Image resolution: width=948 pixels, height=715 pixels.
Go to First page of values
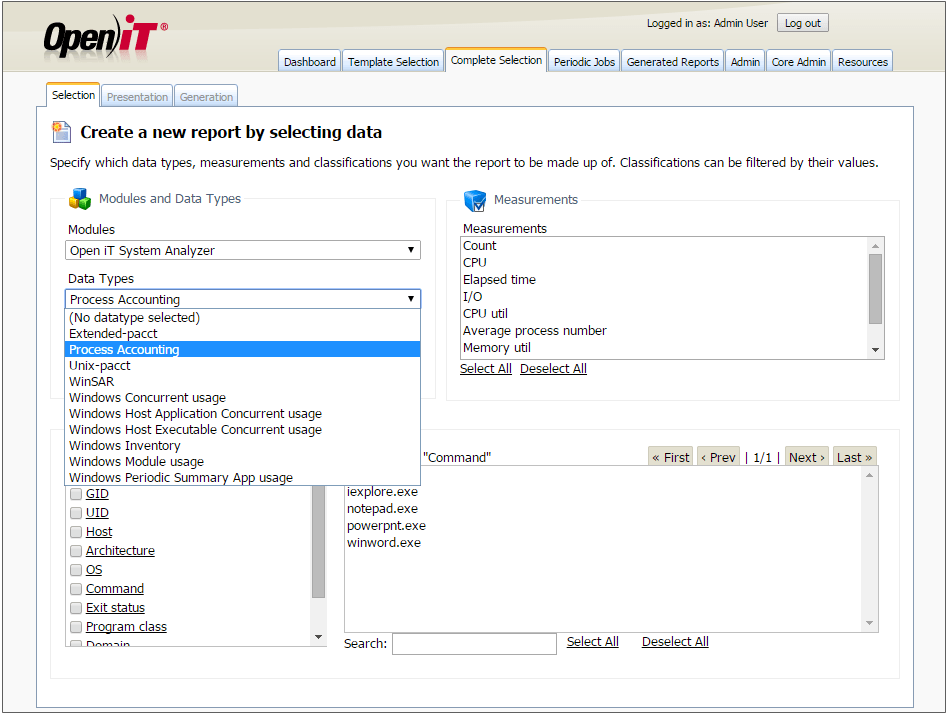pyautogui.click(x=670, y=458)
